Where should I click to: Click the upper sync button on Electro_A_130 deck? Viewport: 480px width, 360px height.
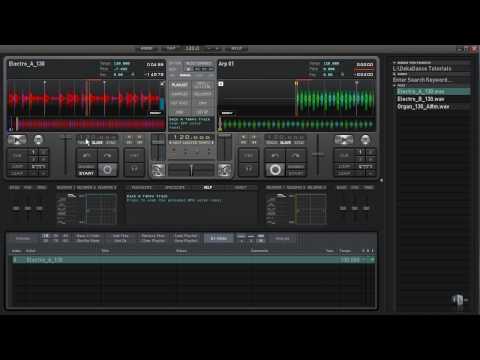(x=134, y=155)
